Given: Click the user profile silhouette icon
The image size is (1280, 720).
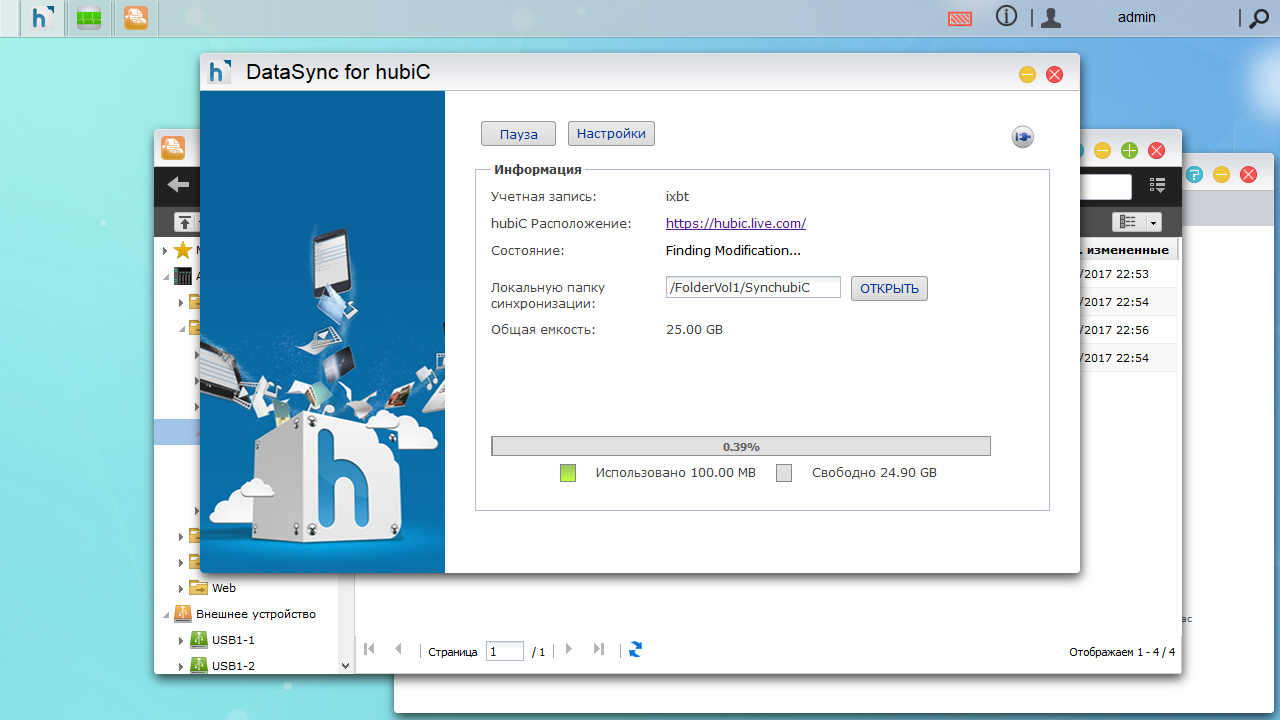Looking at the screenshot, I should (x=1051, y=17).
